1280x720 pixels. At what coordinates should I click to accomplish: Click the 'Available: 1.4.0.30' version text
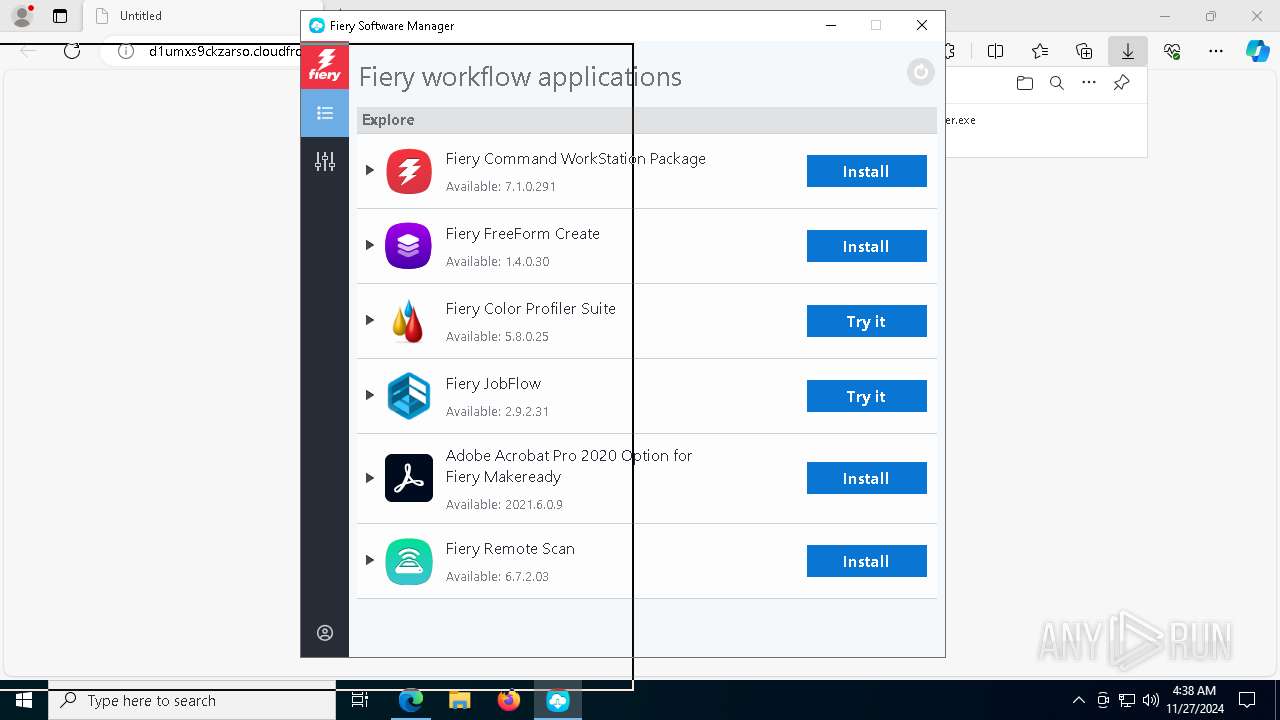(498, 262)
